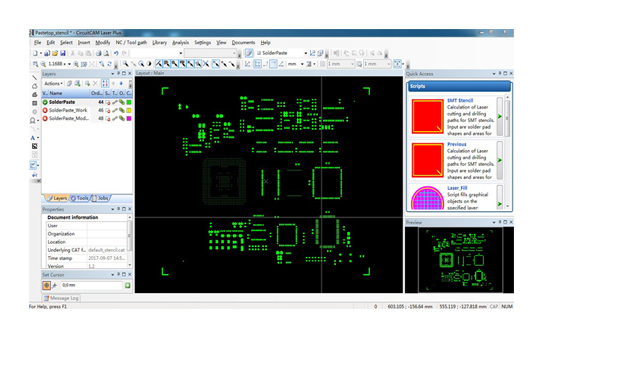Click the Undo arrow icon

(x=116, y=53)
